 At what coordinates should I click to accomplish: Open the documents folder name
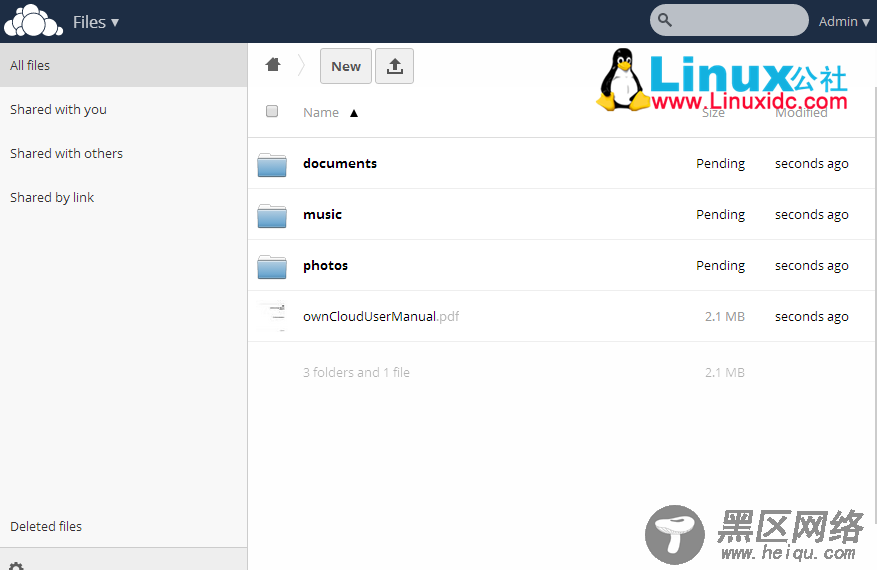pos(340,163)
